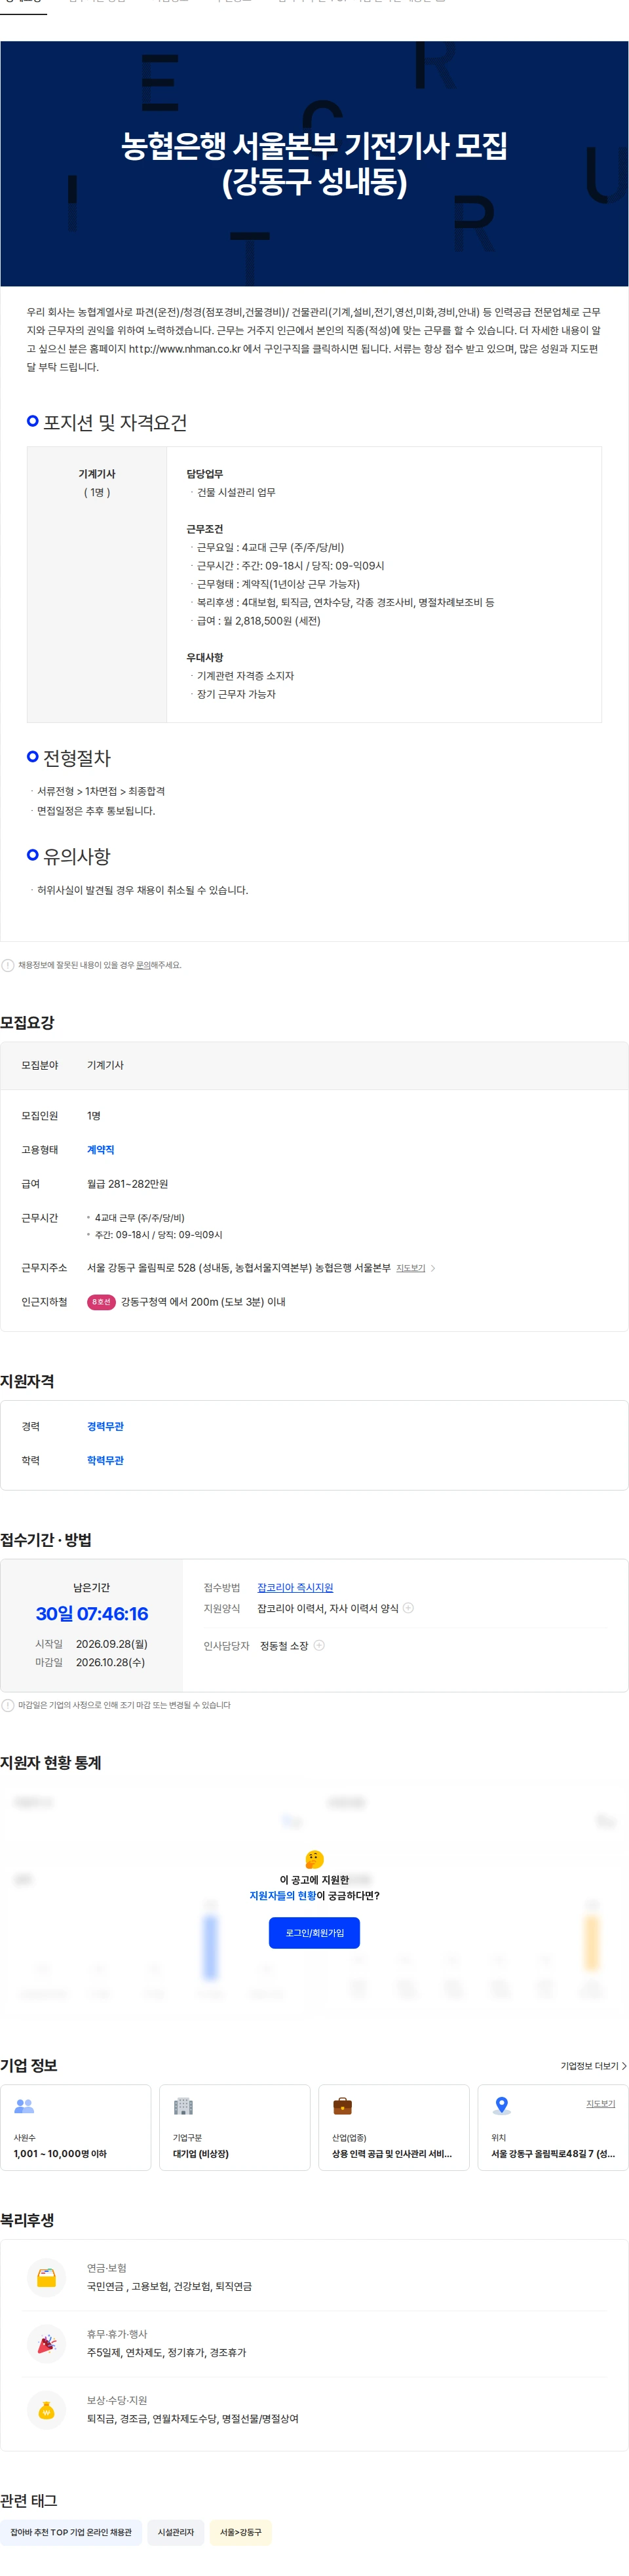This screenshot has height=2576, width=629.
Task: Click the chevron after the 근무지주소 지도보기 link
Action: (433, 1268)
